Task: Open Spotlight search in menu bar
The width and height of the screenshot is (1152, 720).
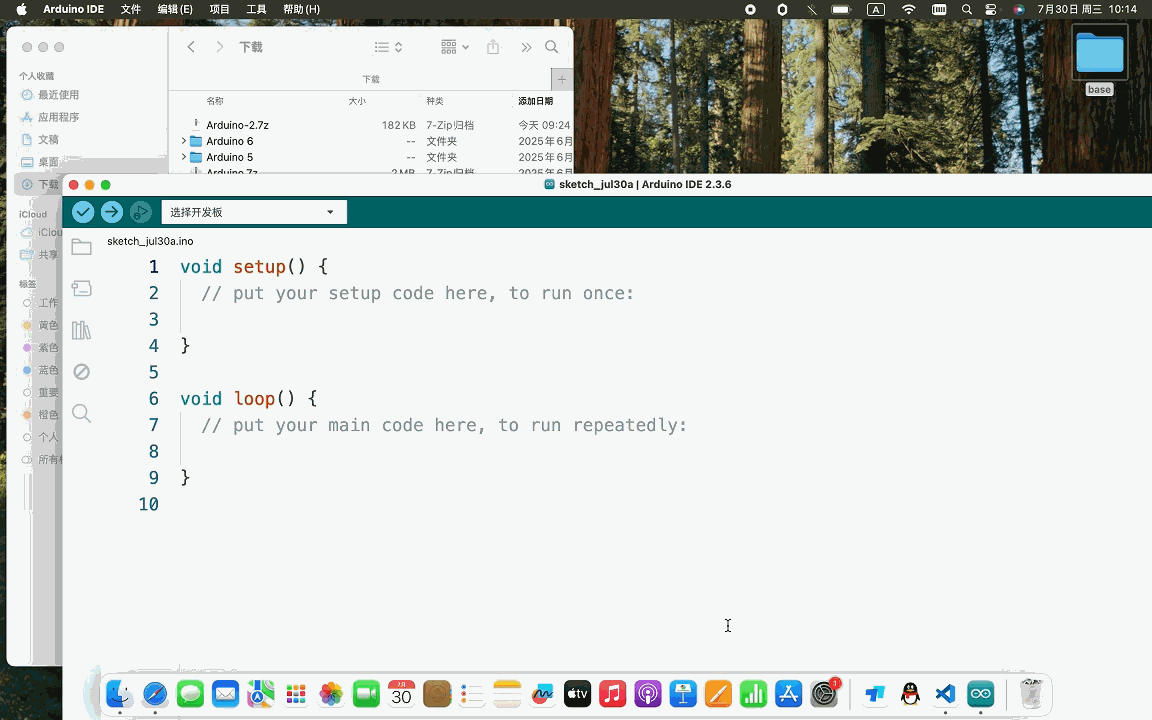Action: tap(967, 10)
